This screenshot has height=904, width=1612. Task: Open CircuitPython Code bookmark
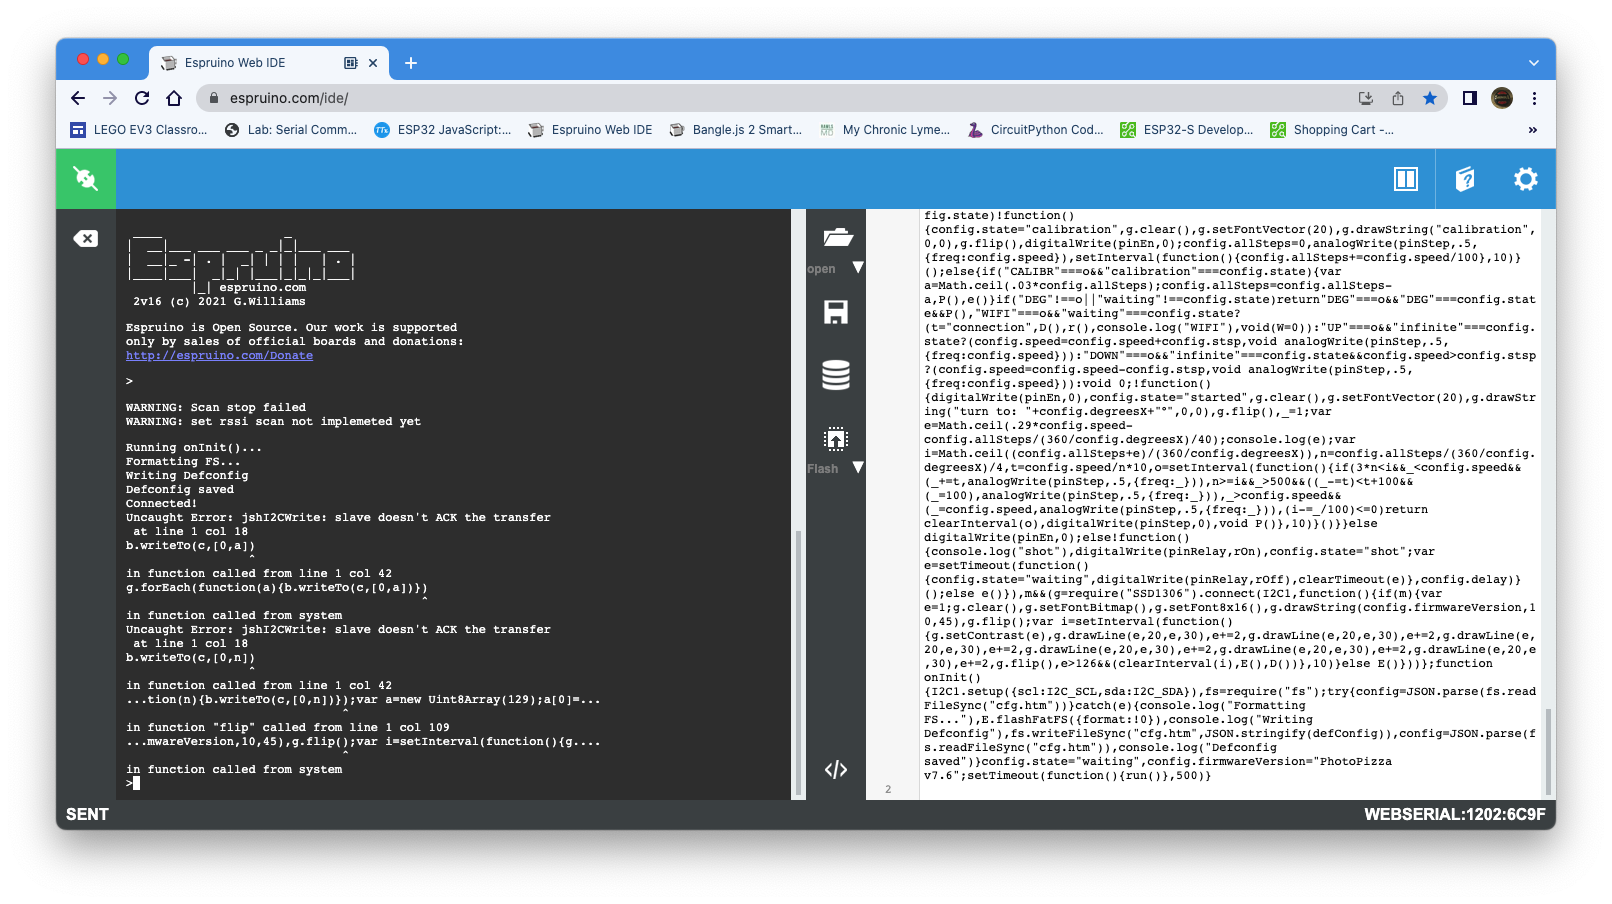pos(1036,130)
